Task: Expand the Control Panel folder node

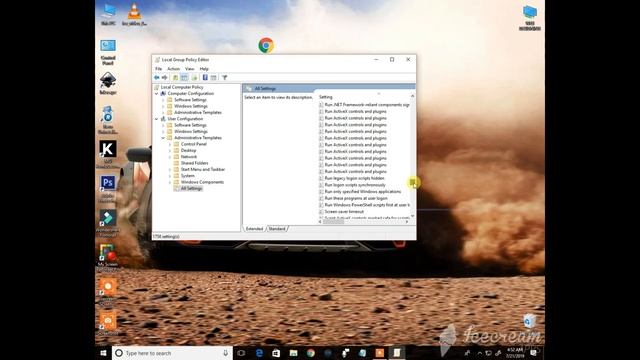Action: 170,144
